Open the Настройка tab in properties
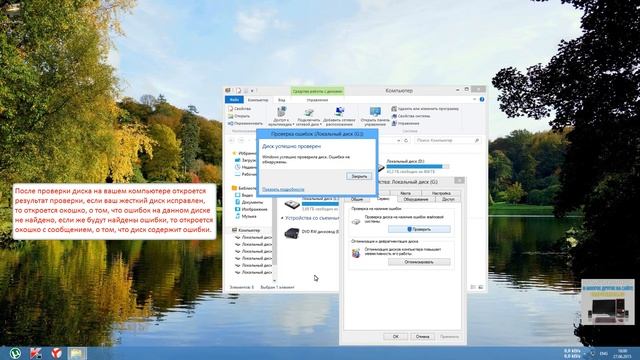 pyautogui.click(x=441, y=193)
